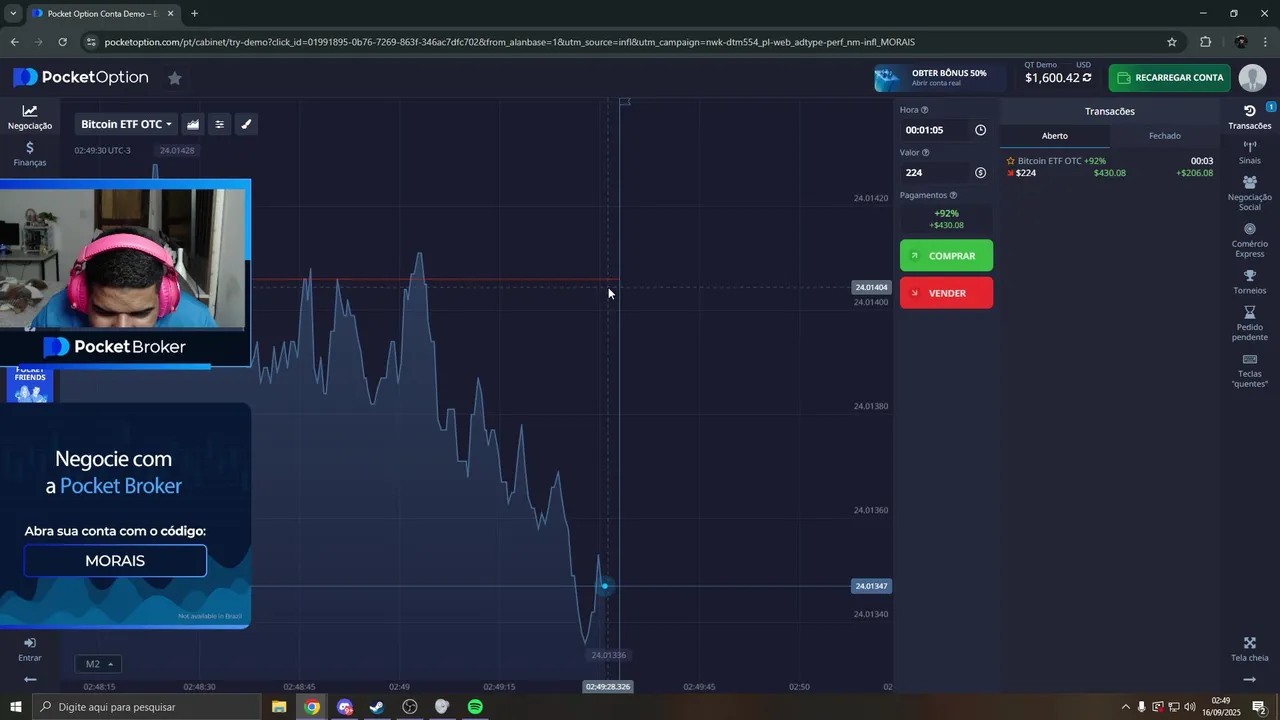
Task: Show hidden system tray icons
Action: pyautogui.click(x=1125, y=707)
